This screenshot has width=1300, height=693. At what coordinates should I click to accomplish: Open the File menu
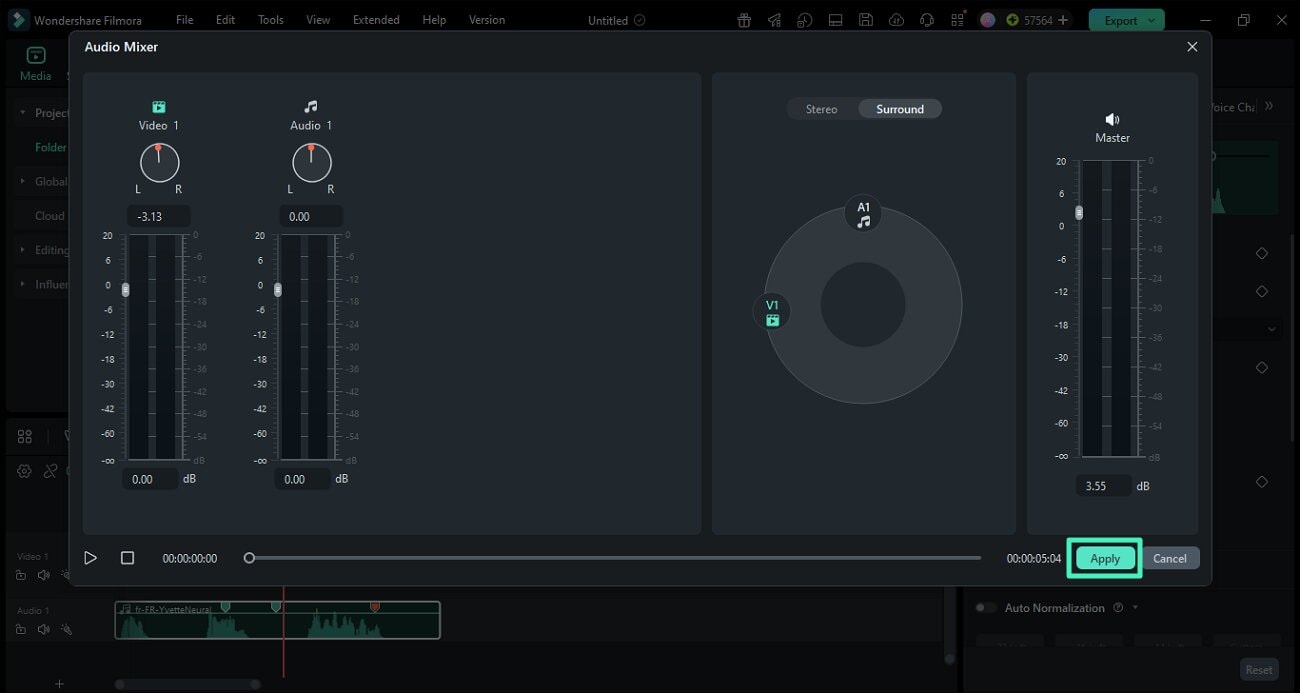click(185, 20)
